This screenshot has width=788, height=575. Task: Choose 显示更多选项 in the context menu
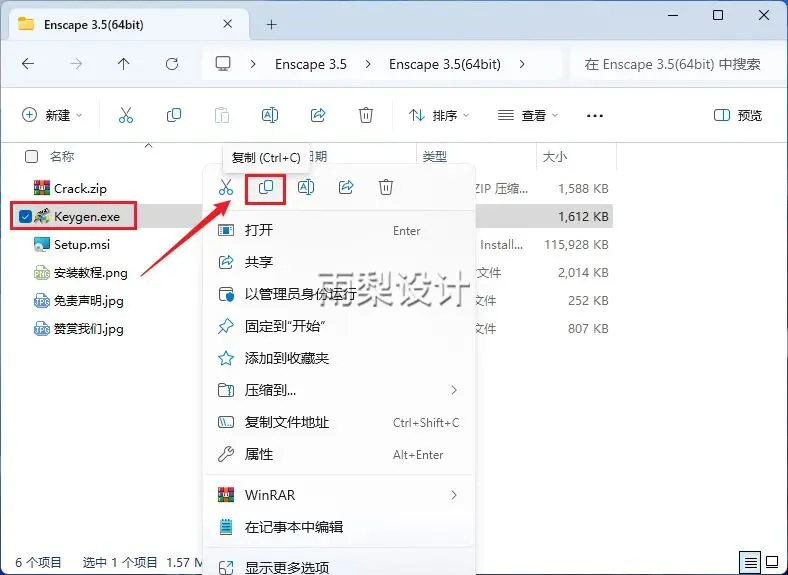(339, 567)
